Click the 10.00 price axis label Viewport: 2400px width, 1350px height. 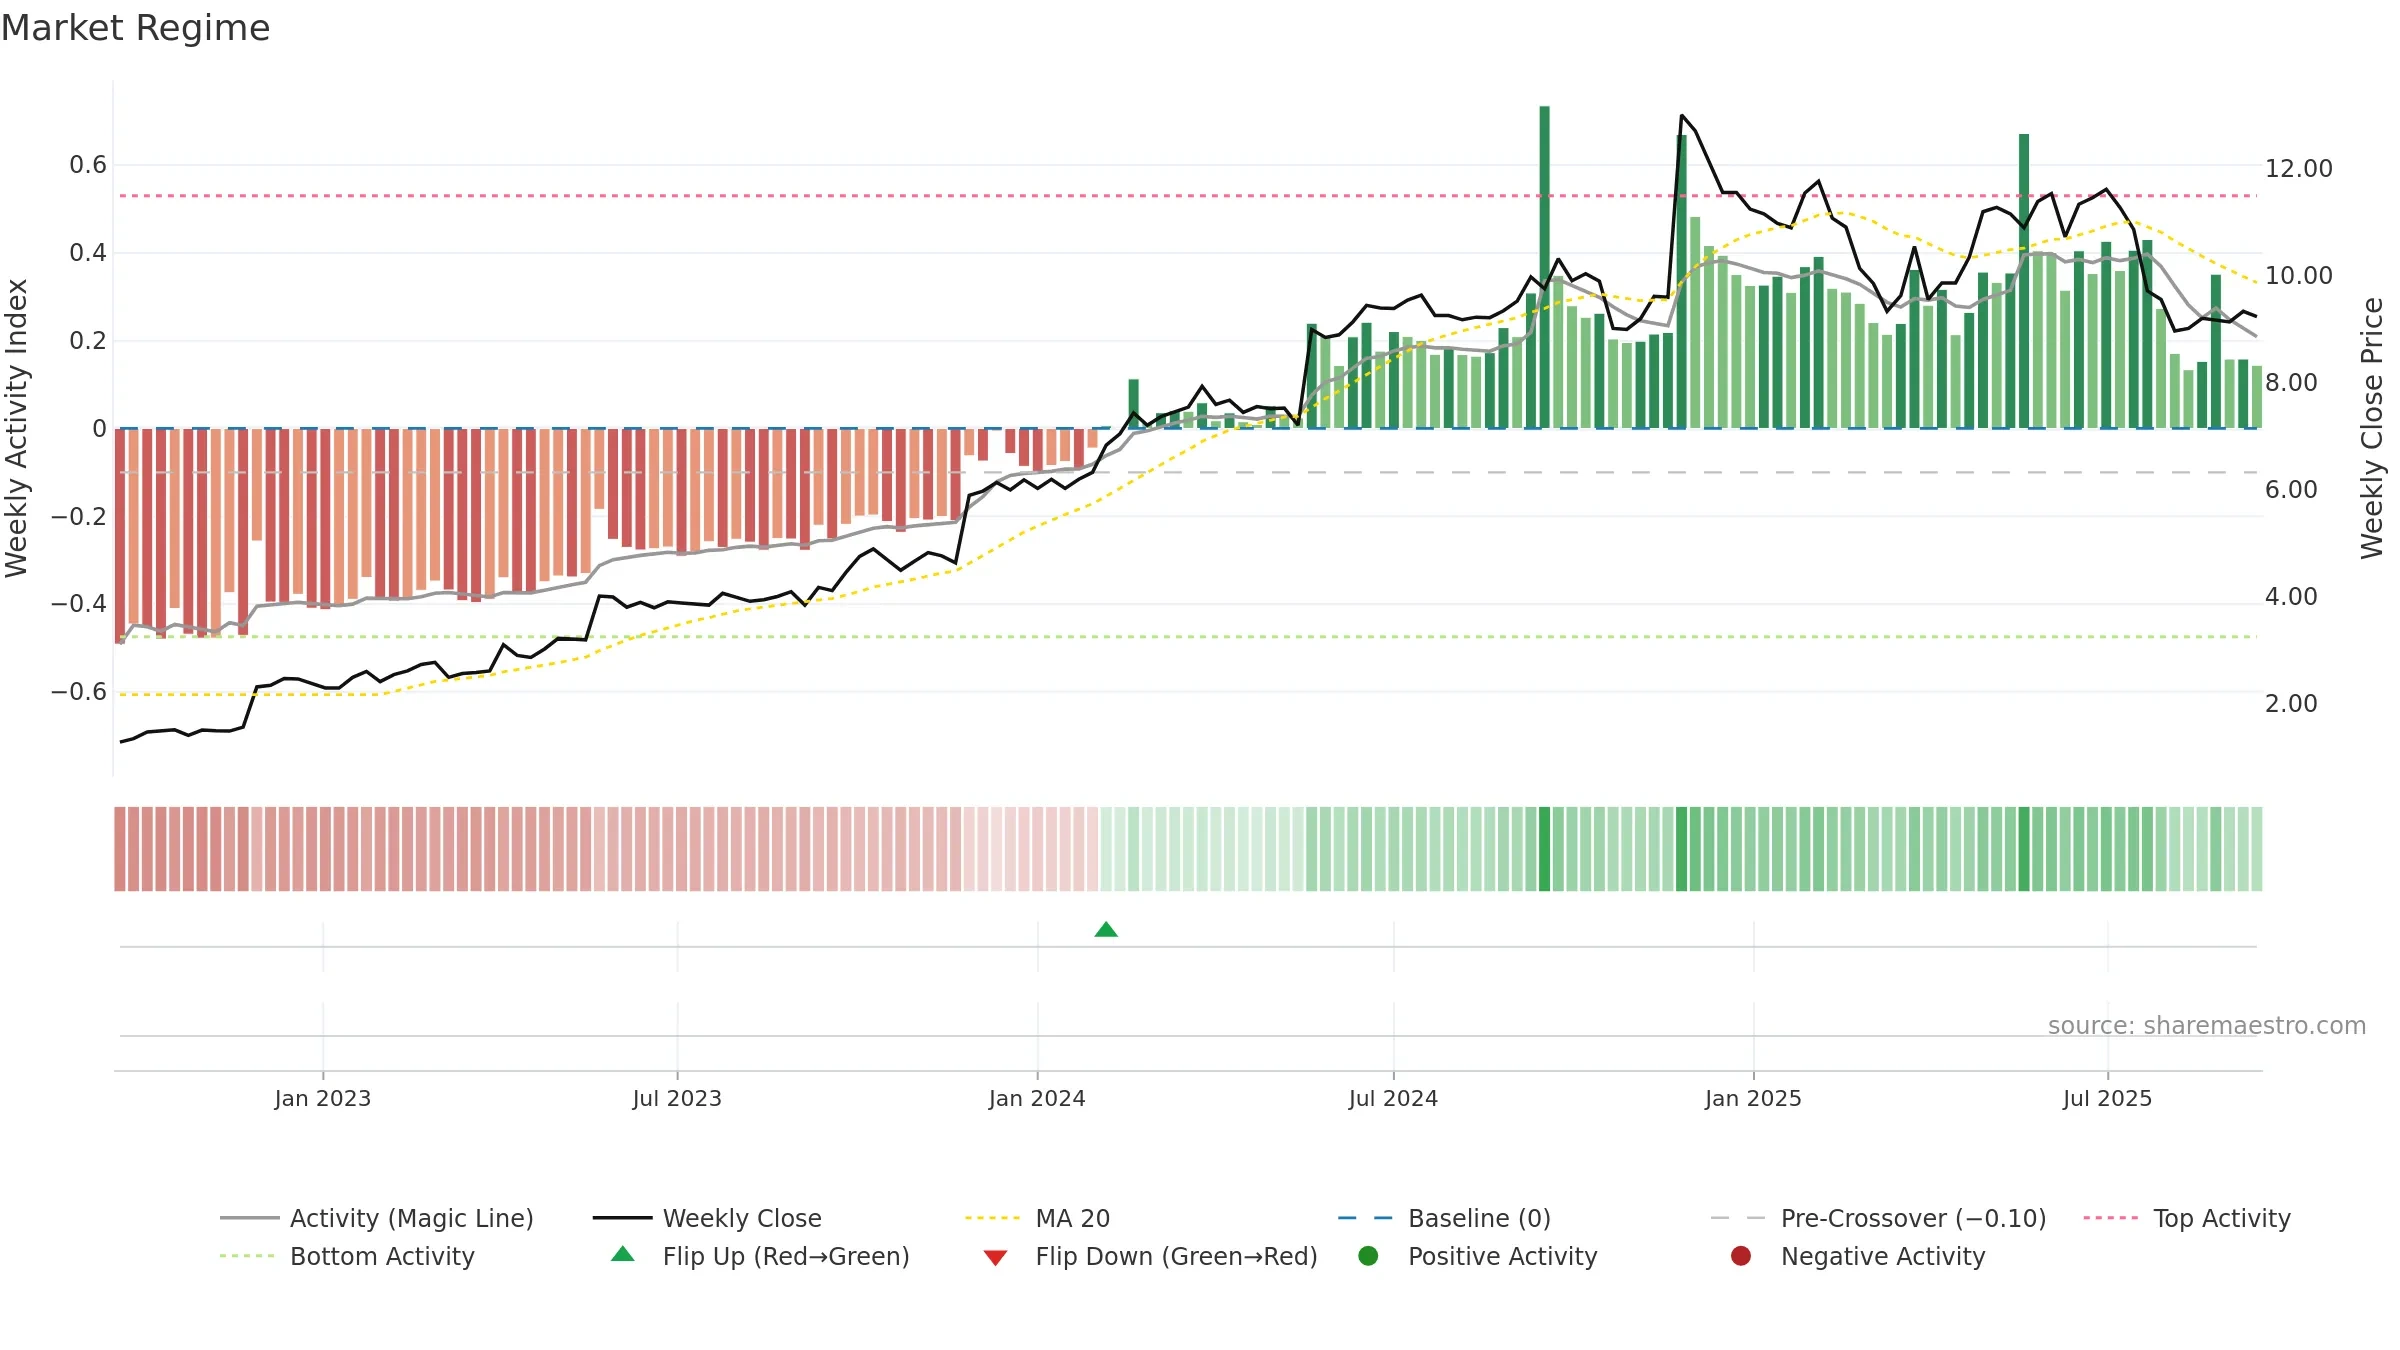point(2299,276)
